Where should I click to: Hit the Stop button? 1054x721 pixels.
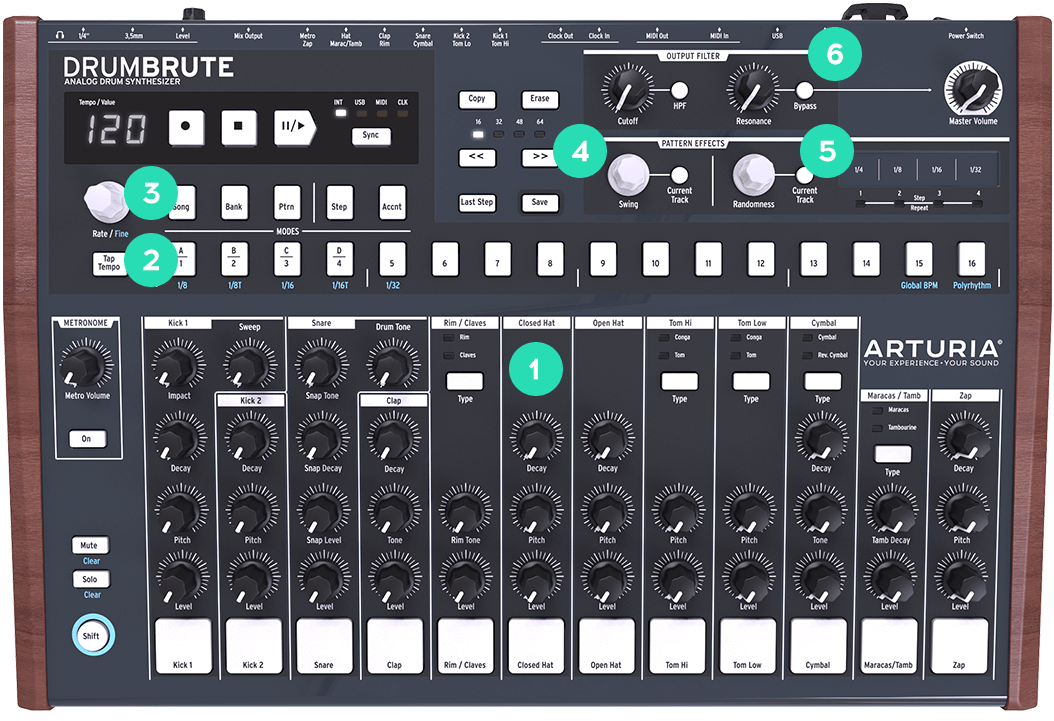pyautogui.click(x=239, y=128)
